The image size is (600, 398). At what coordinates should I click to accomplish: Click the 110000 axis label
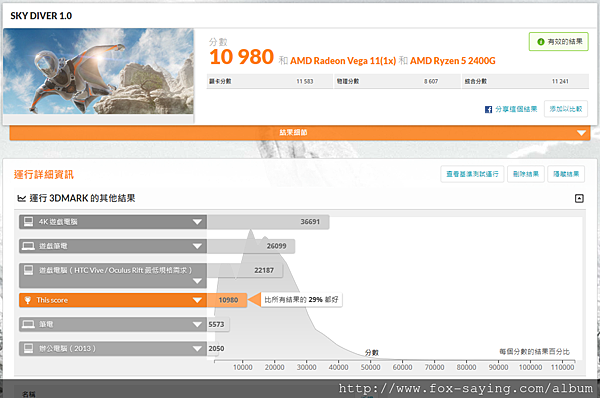tap(562, 367)
